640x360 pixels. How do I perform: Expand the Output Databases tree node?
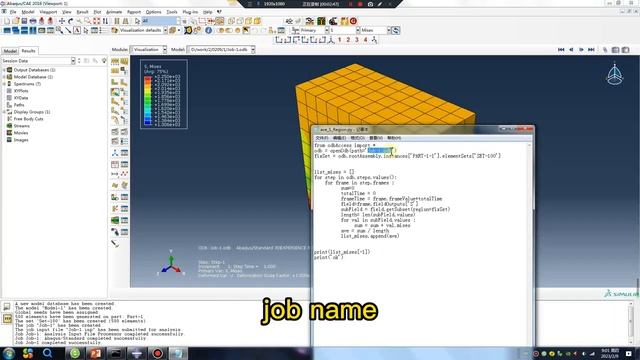tap(4, 70)
